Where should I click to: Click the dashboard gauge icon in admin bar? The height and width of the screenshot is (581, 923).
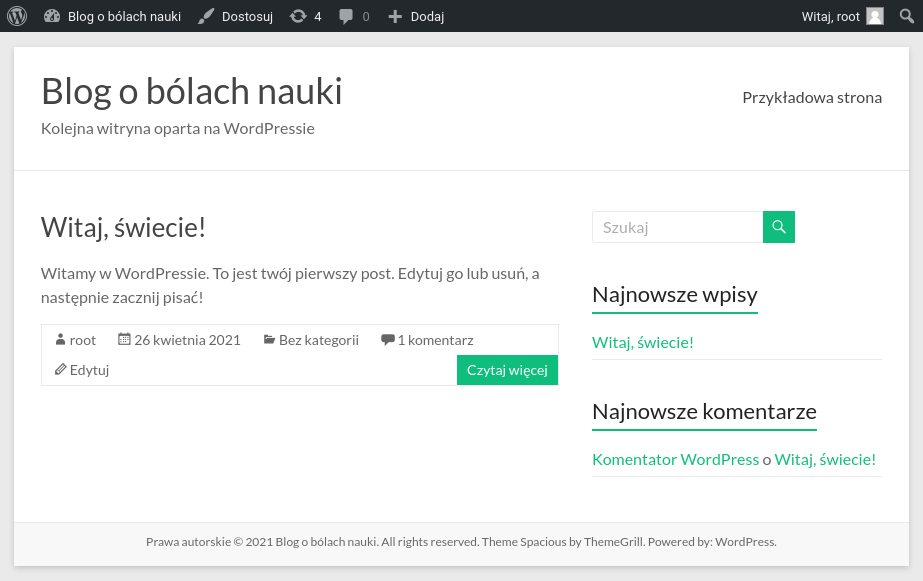tap(52, 16)
